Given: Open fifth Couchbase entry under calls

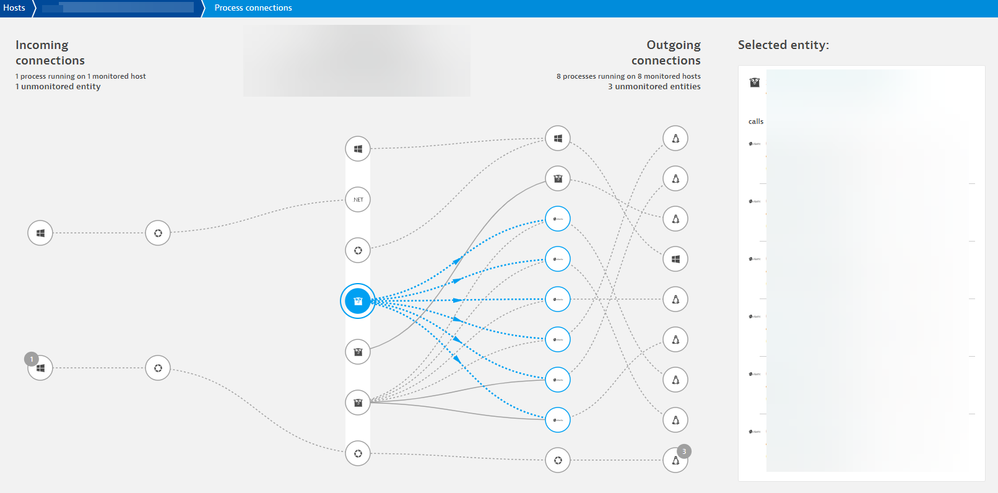Looking at the screenshot, I should (x=755, y=374).
